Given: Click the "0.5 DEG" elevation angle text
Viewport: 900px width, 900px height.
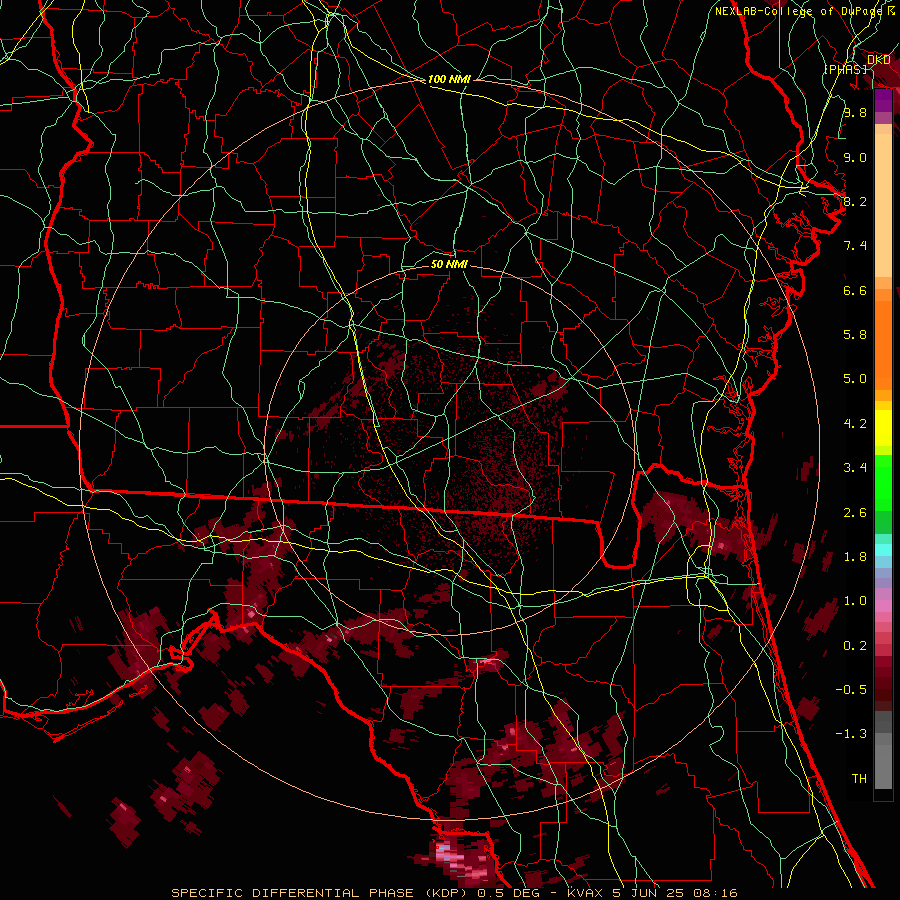Looking at the screenshot, I should point(509,893).
